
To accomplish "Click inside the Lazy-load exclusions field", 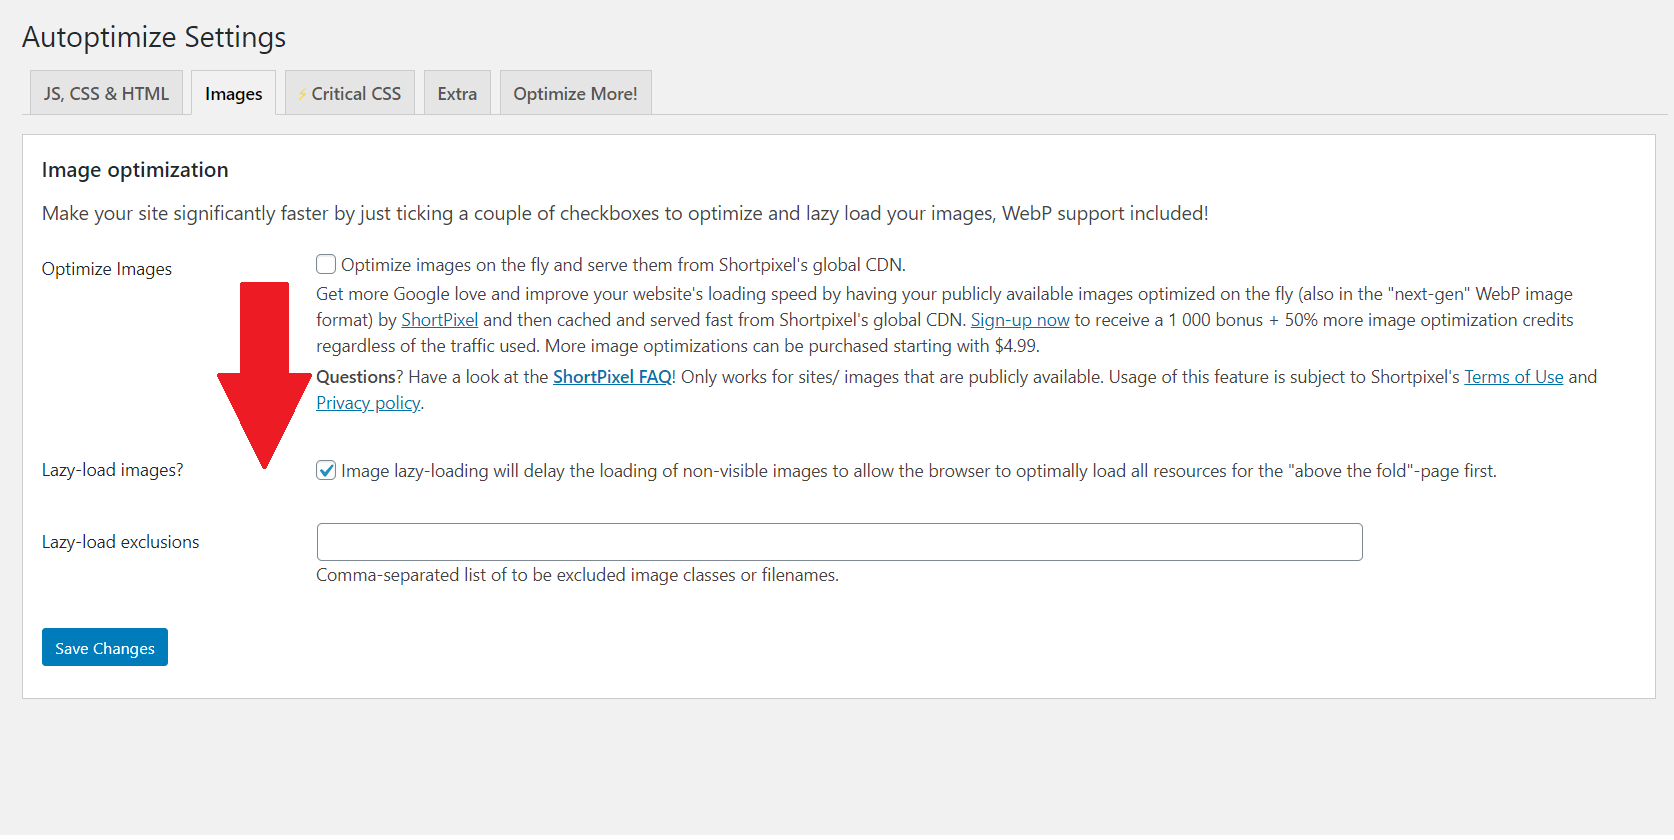I will 839,541.
